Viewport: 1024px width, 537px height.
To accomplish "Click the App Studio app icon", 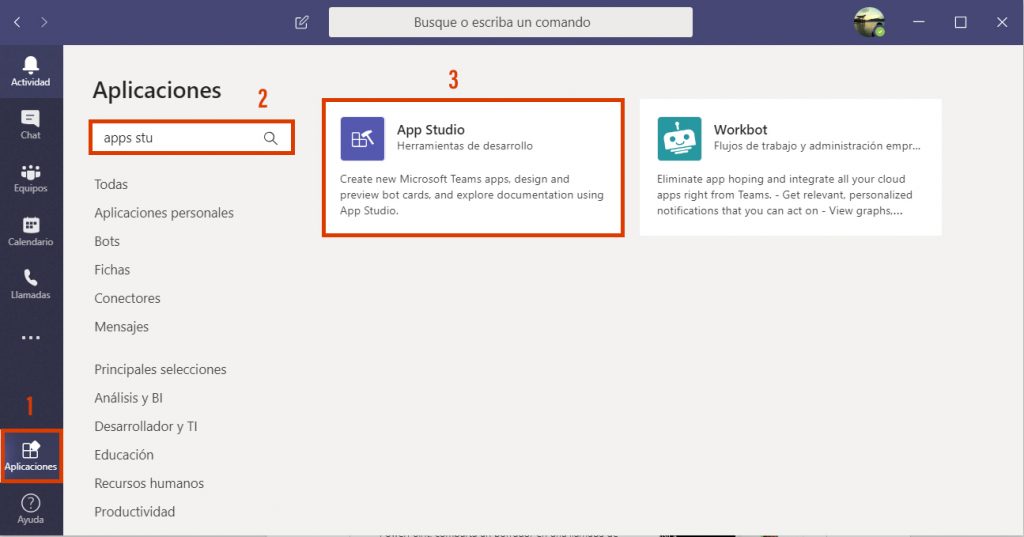I will 362,138.
